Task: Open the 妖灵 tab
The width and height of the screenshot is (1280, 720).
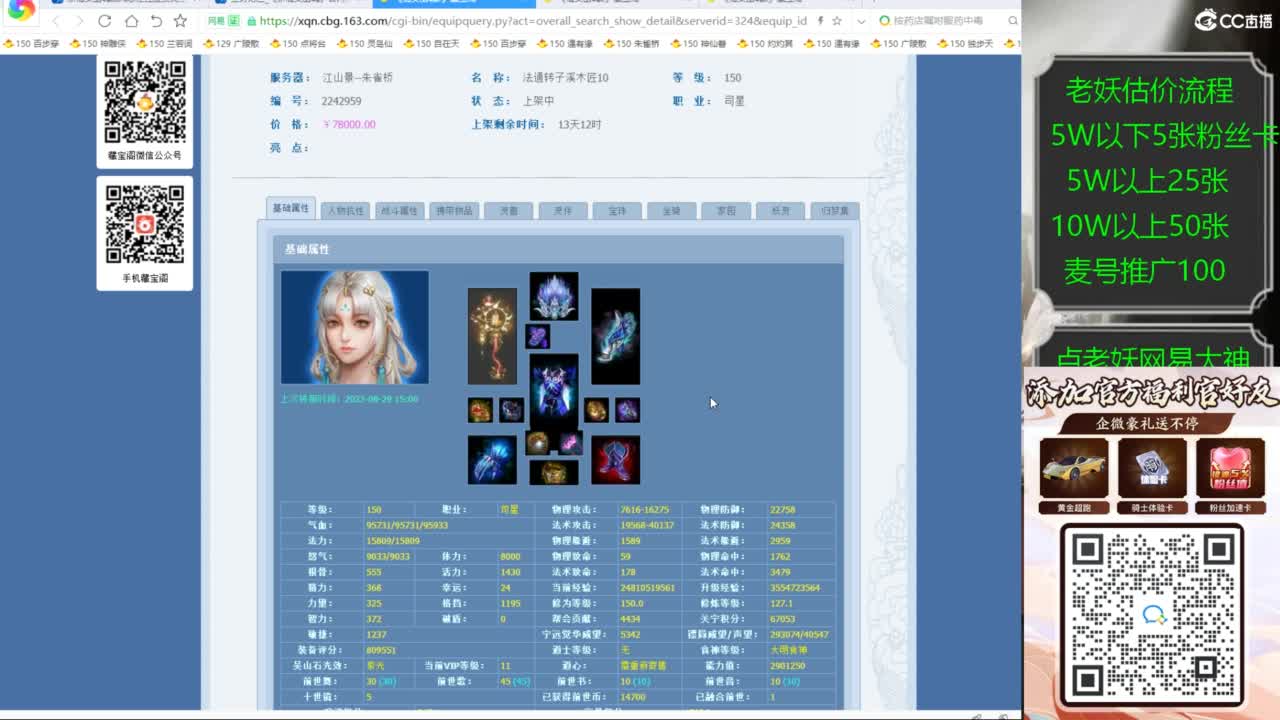Action: (x=779, y=211)
